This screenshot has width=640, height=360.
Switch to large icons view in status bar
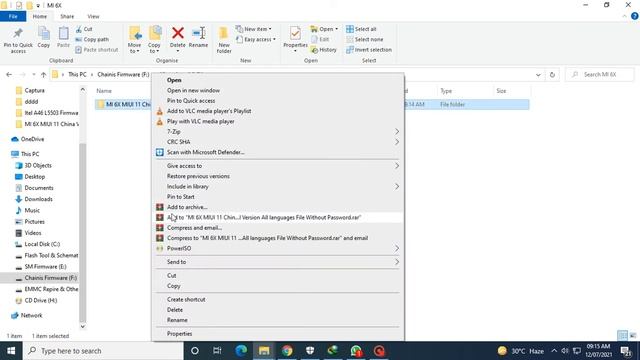pos(633,336)
